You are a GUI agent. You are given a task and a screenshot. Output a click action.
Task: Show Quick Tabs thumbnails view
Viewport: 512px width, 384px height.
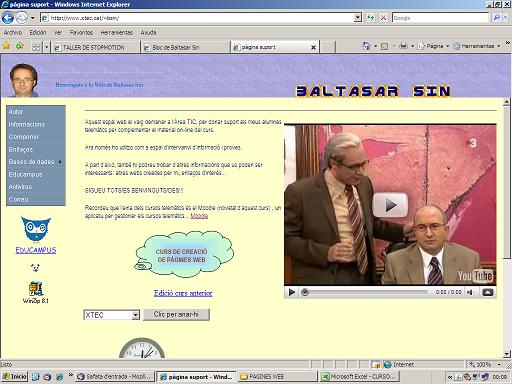(36, 47)
